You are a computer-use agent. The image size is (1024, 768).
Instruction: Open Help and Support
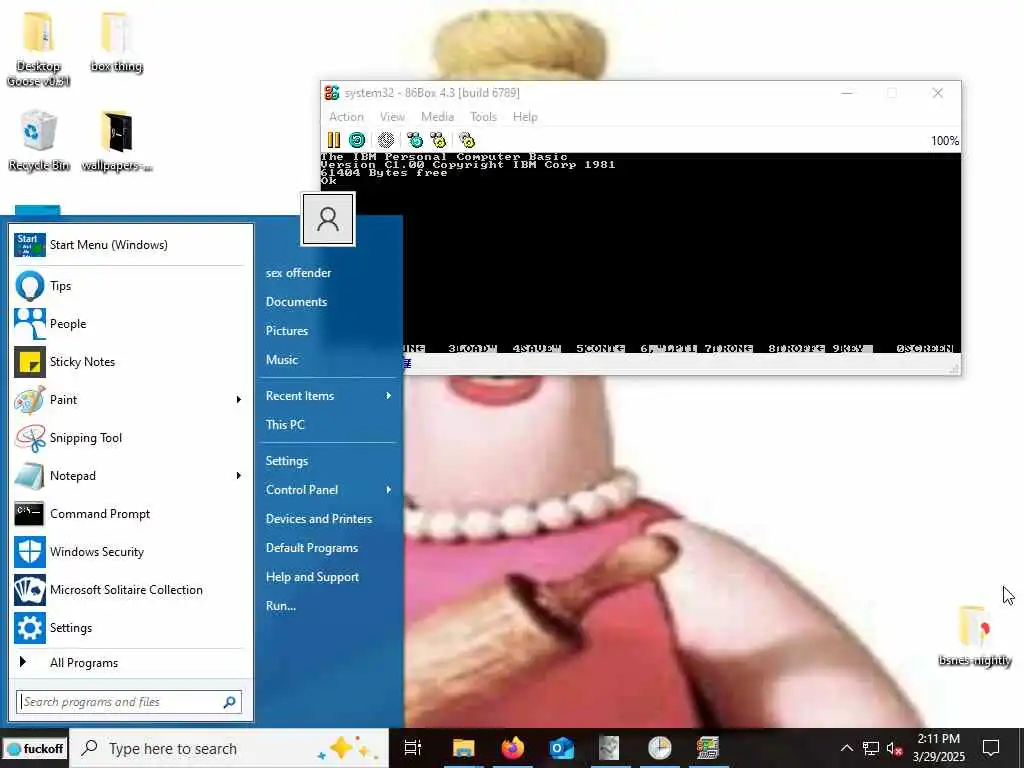pyautogui.click(x=312, y=577)
